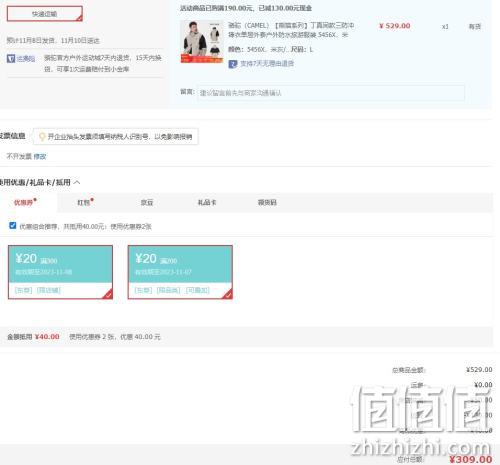Select the 领货码 tab
Image resolution: width=500 pixels, height=465 pixels.
(x=267, y=203)
